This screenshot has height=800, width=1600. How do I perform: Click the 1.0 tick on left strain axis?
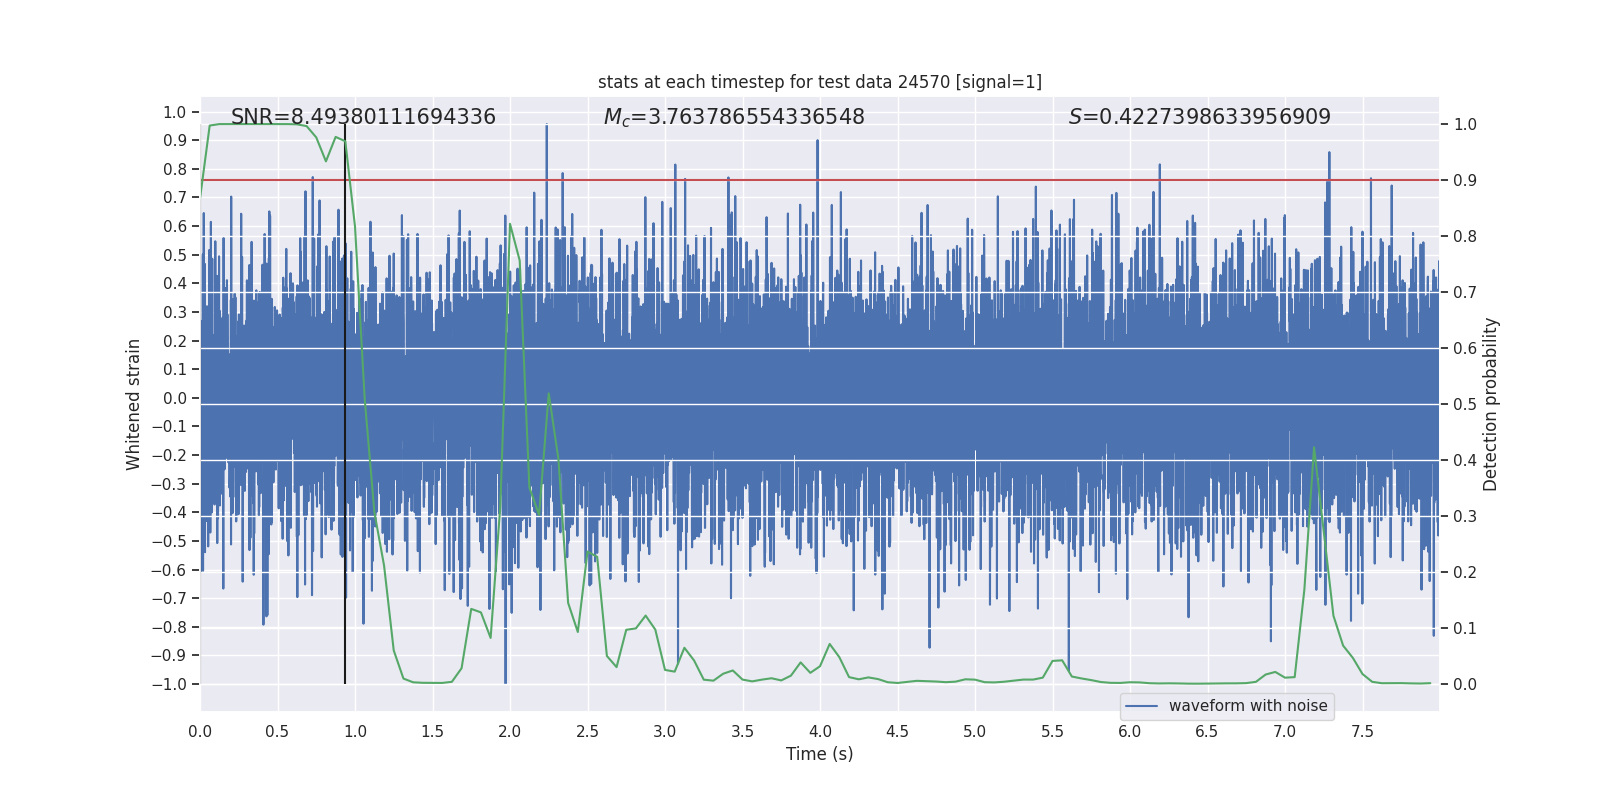pos(175,112)
